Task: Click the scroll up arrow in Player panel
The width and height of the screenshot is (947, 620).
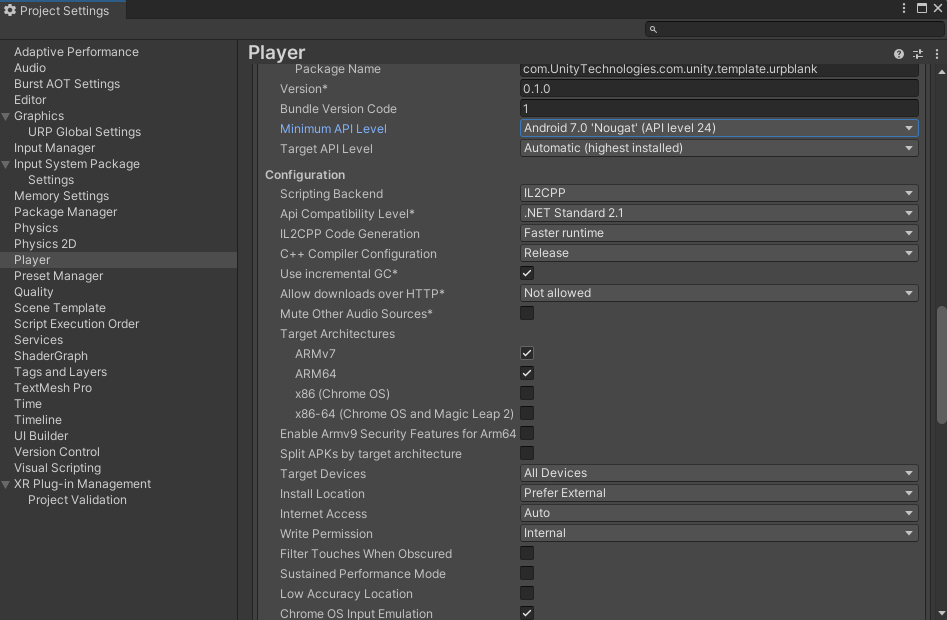Action: coord(942,72)
